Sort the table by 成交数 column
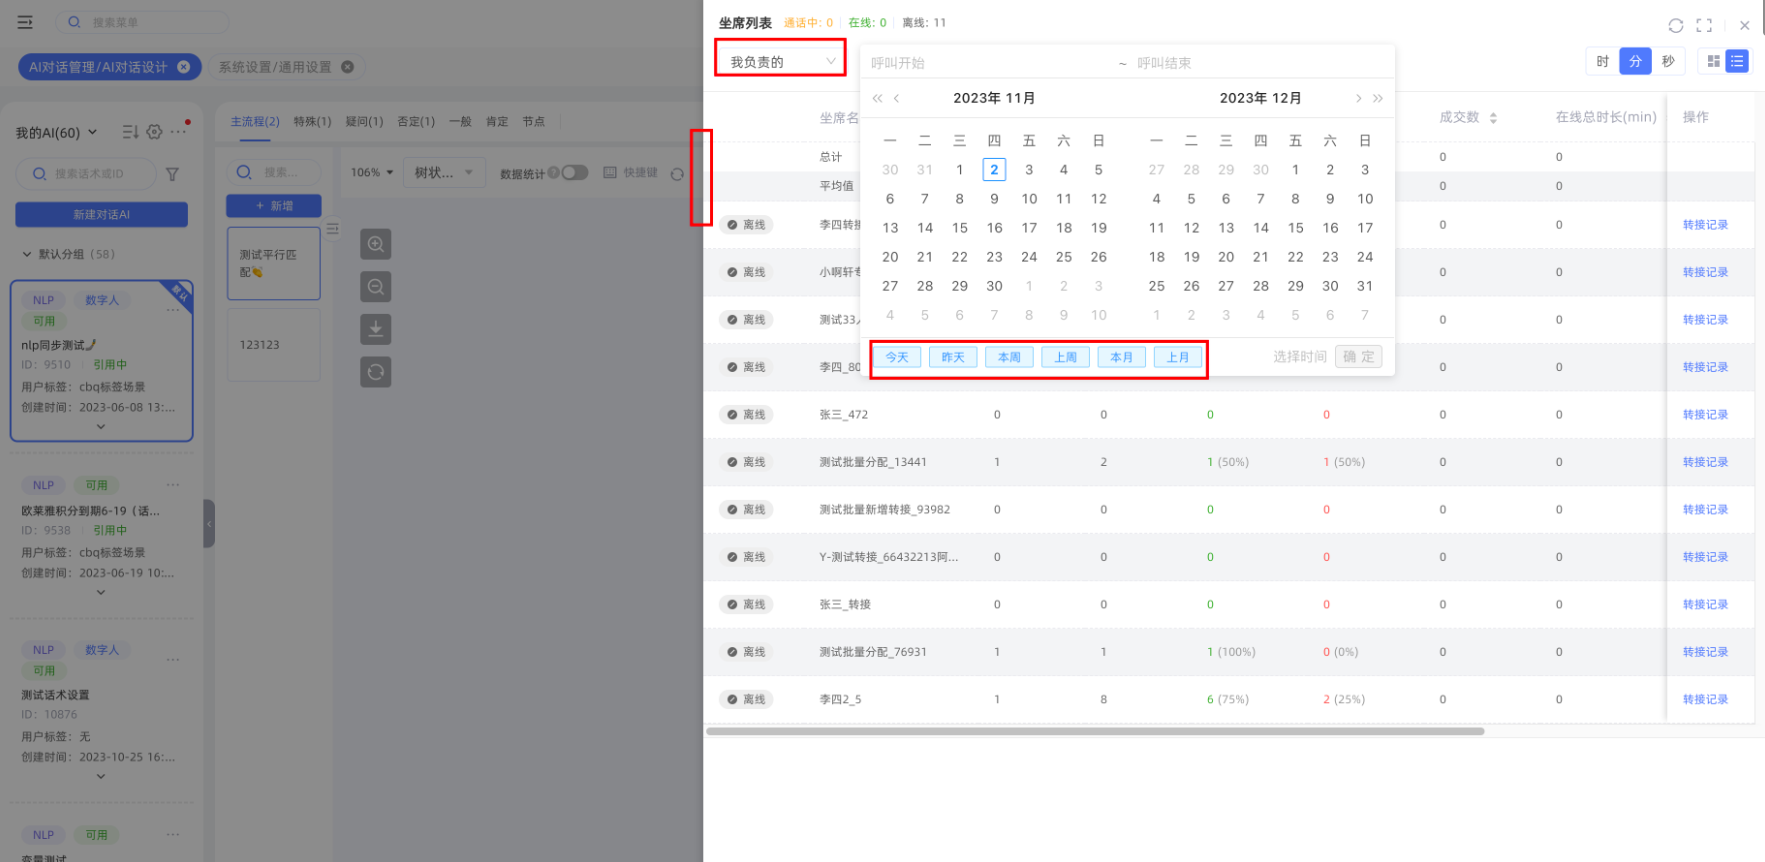This screenshot has height=862, width=1765. point(1493,118)
